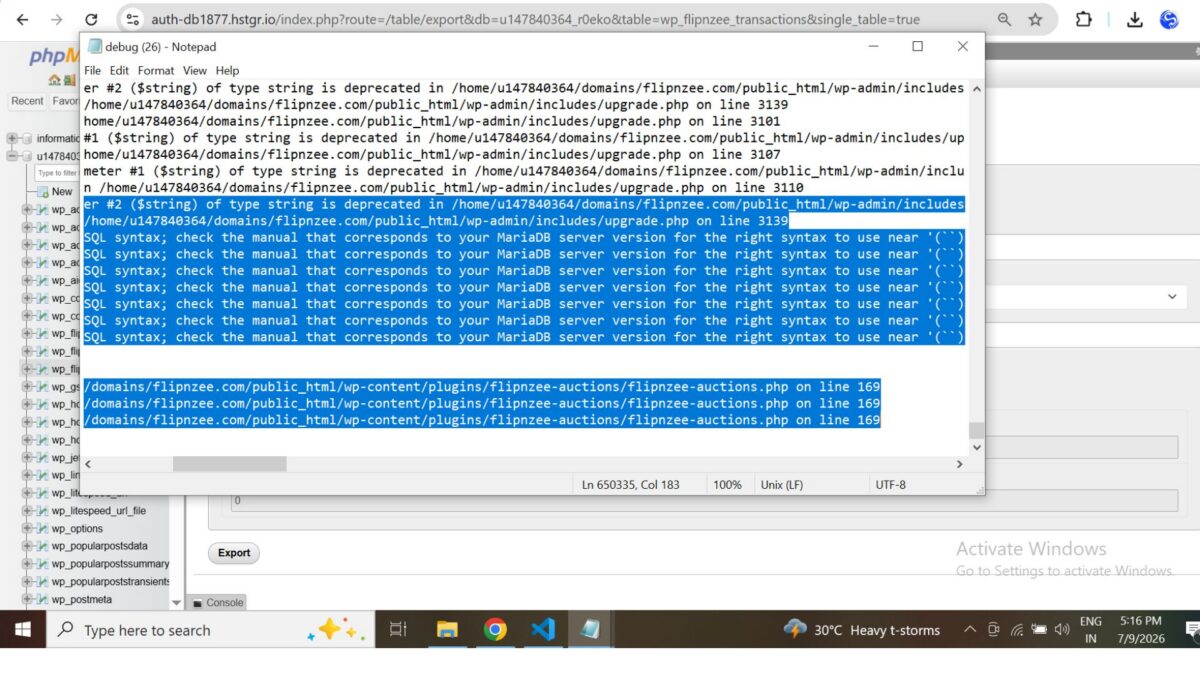Click the wp_postmeta table icon
The height and width of the screenshot is (675, 1200).
click(x=42, y=600)
